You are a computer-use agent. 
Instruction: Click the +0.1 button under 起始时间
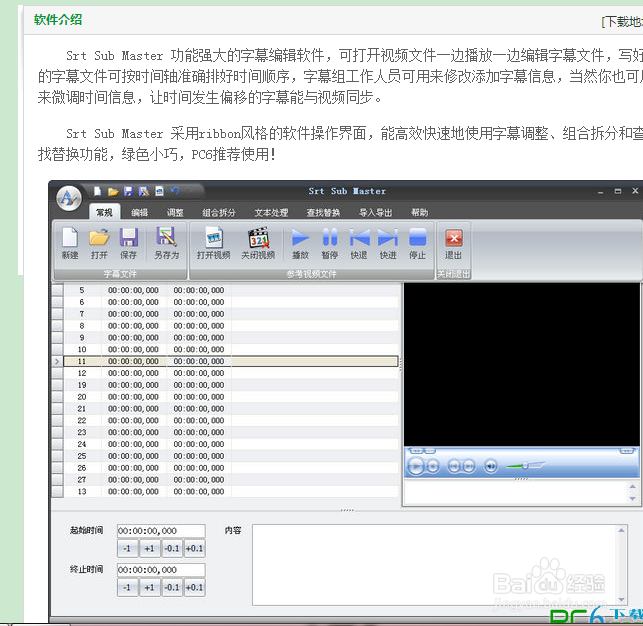[194, 548]
